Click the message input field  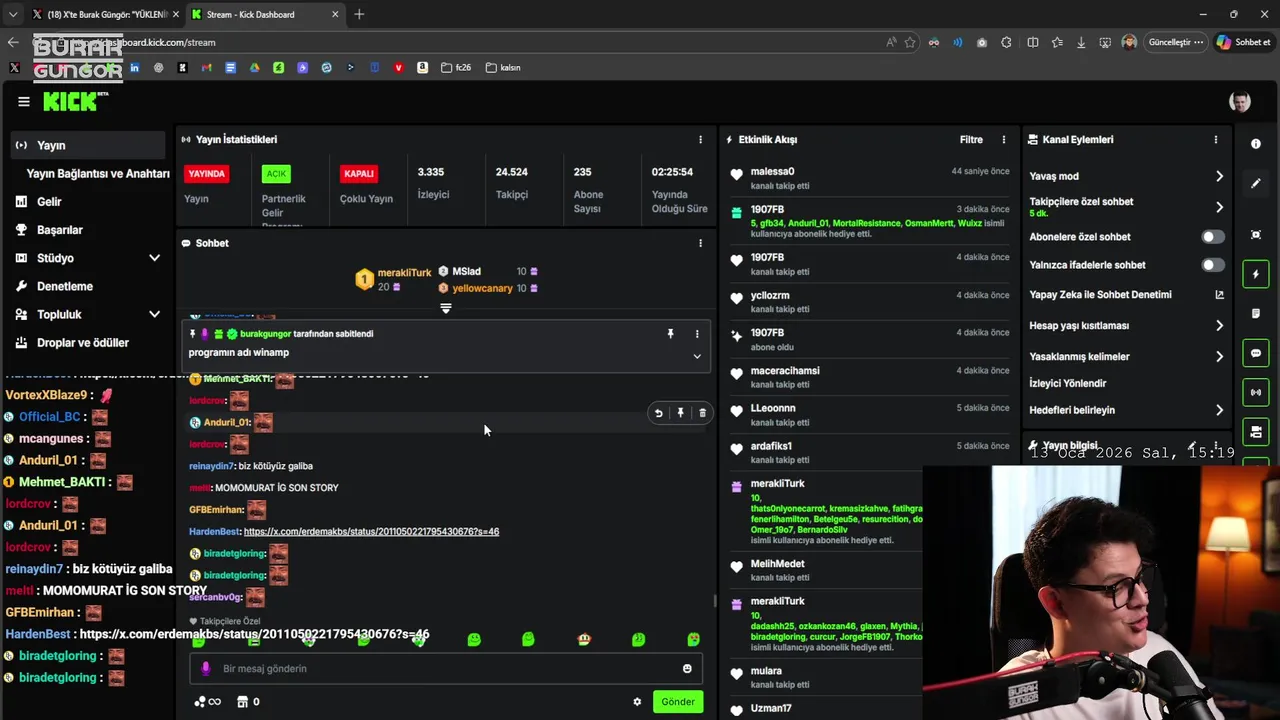446,669
